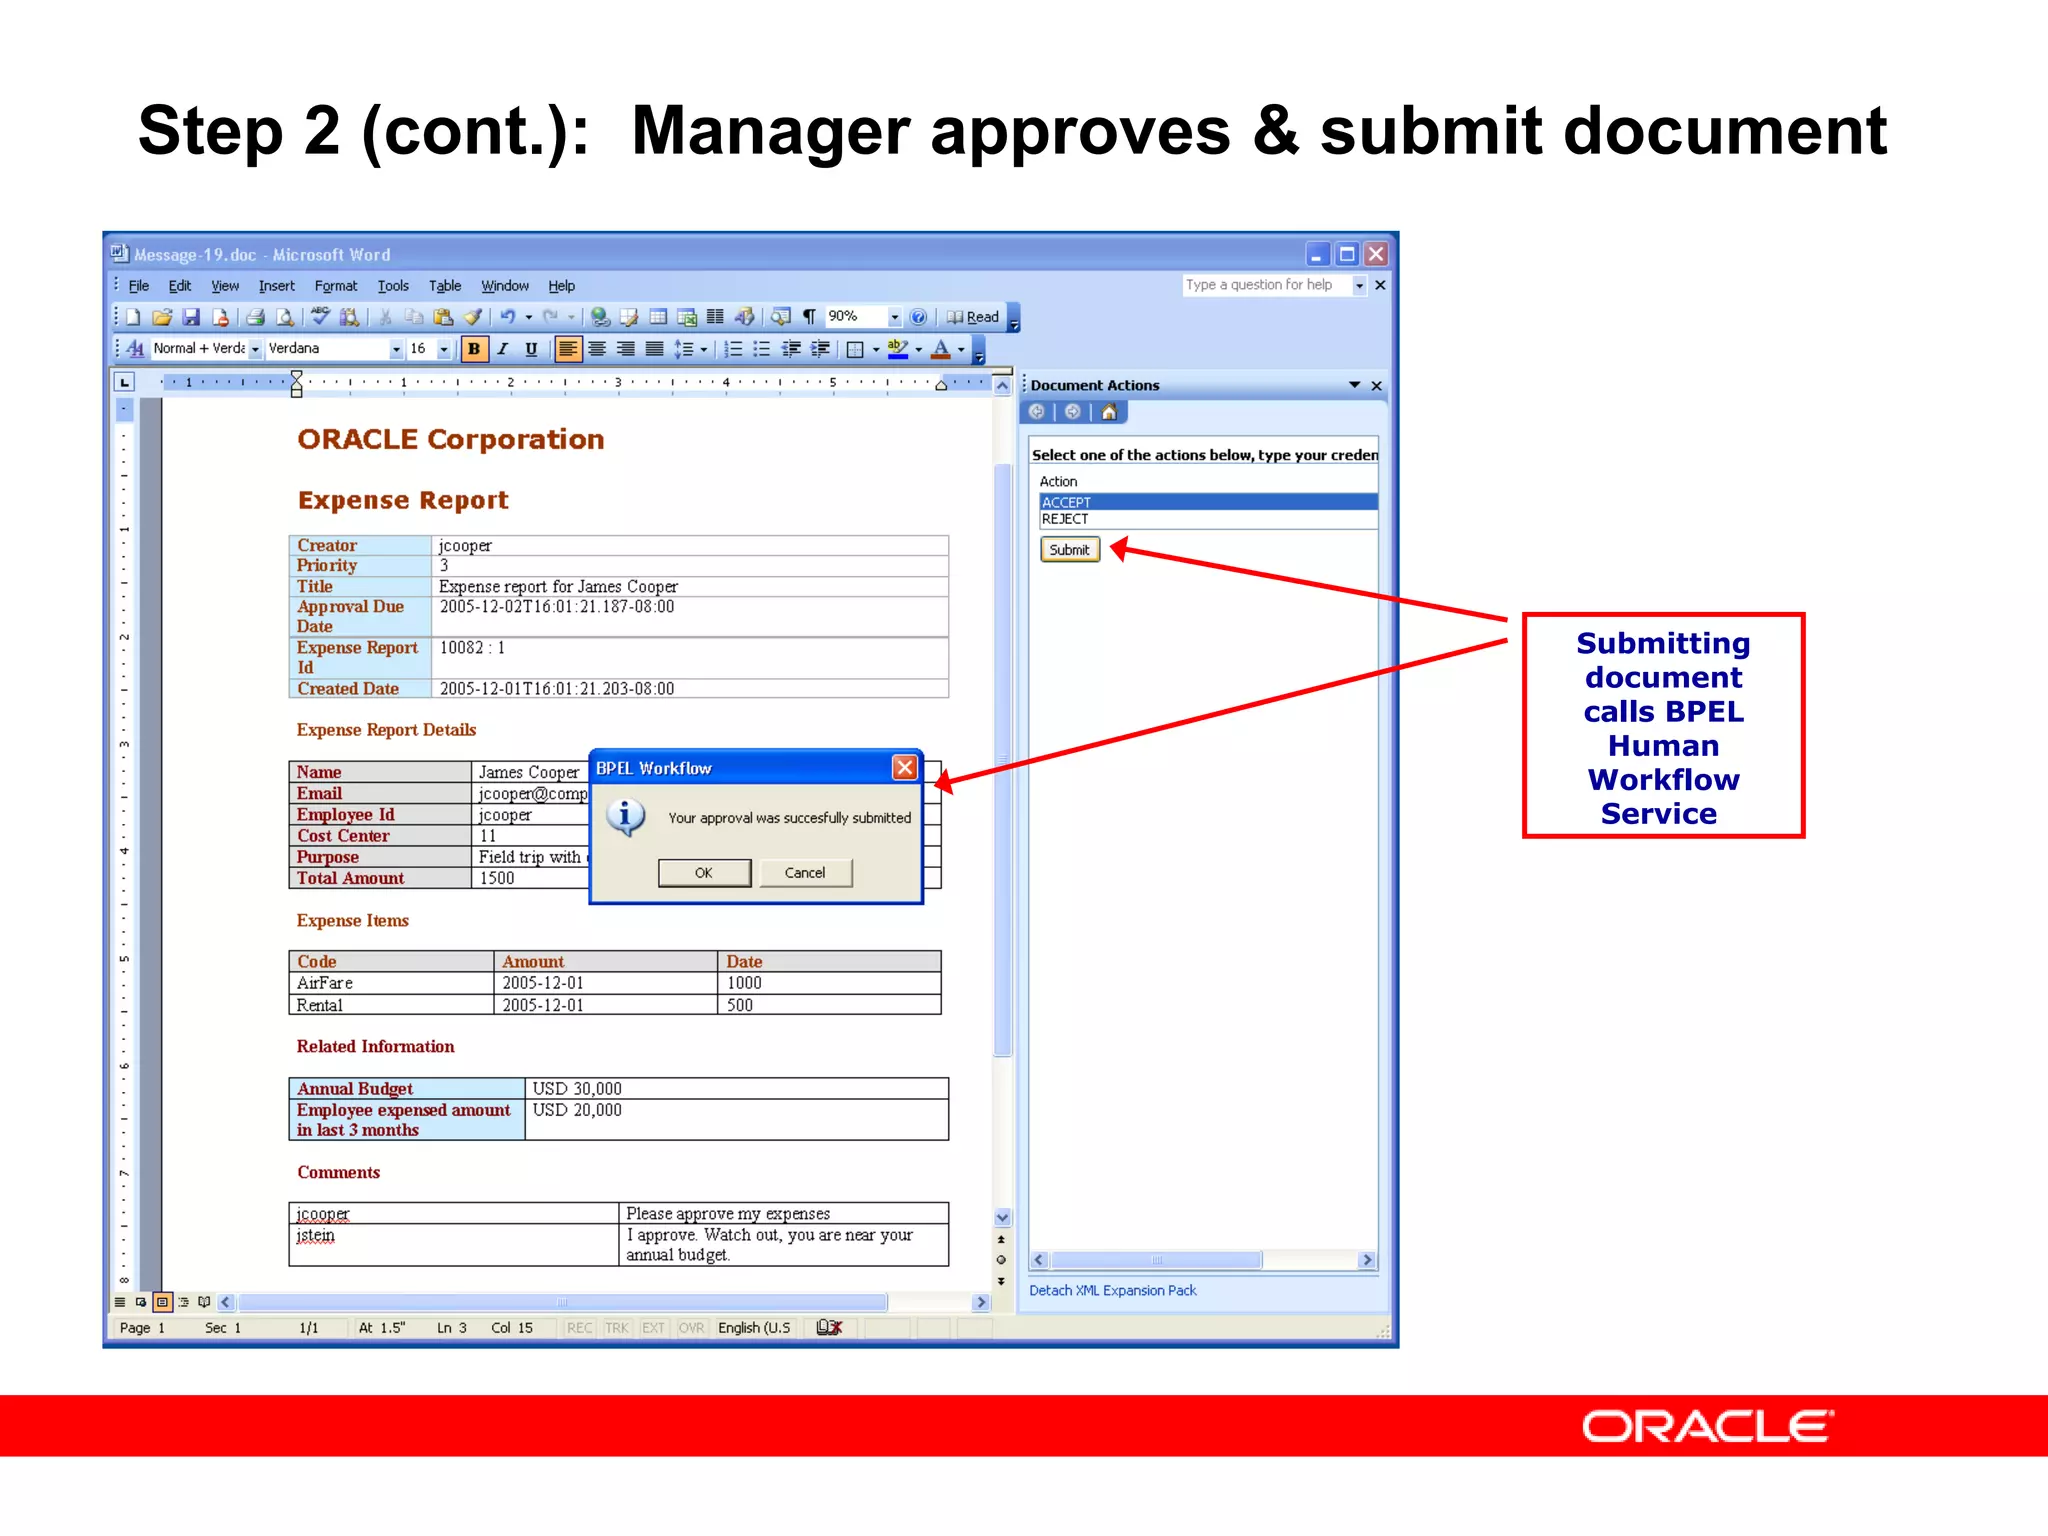
Task: Click the Numbering list icon
Action: point(733,348)
